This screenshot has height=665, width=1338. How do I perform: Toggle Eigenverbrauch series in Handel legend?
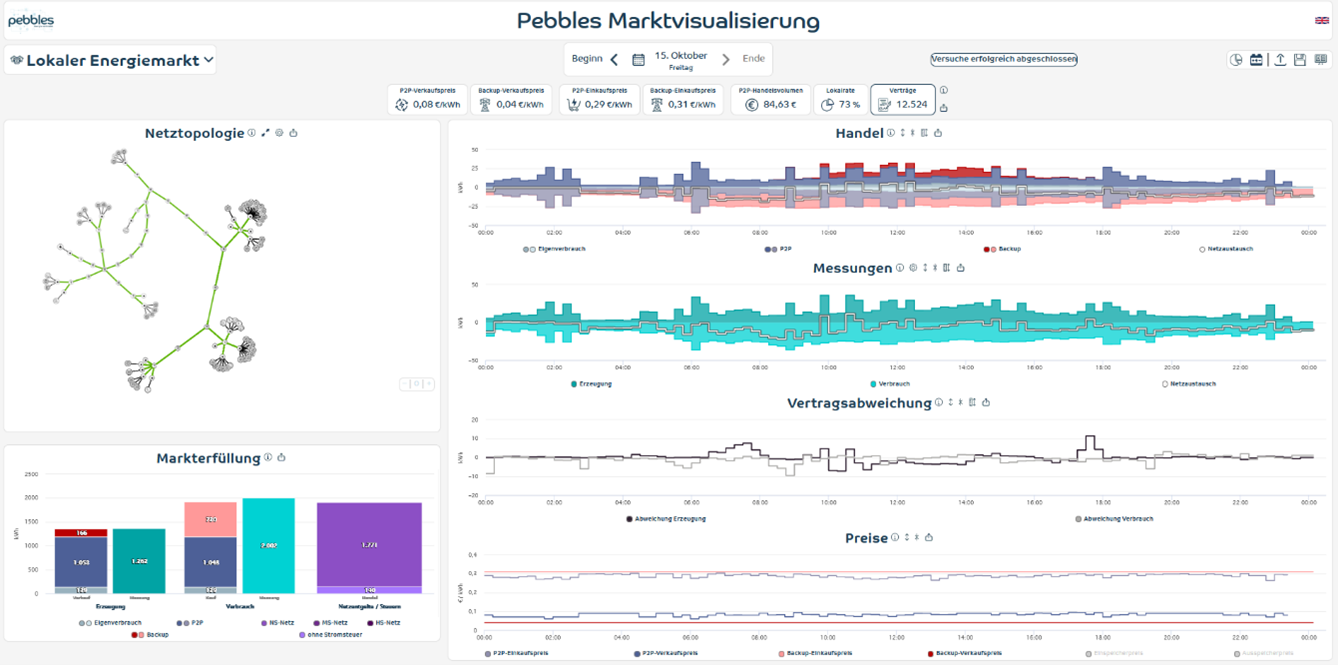(x=554, y=249)
